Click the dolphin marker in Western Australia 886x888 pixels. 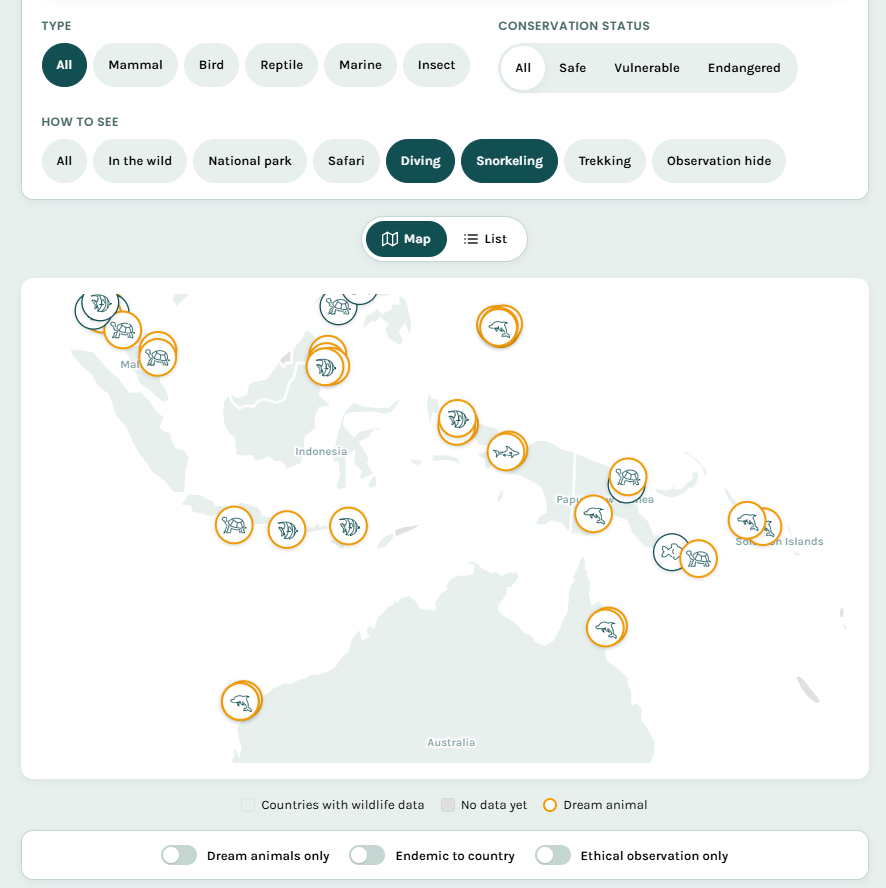[241, 702]
